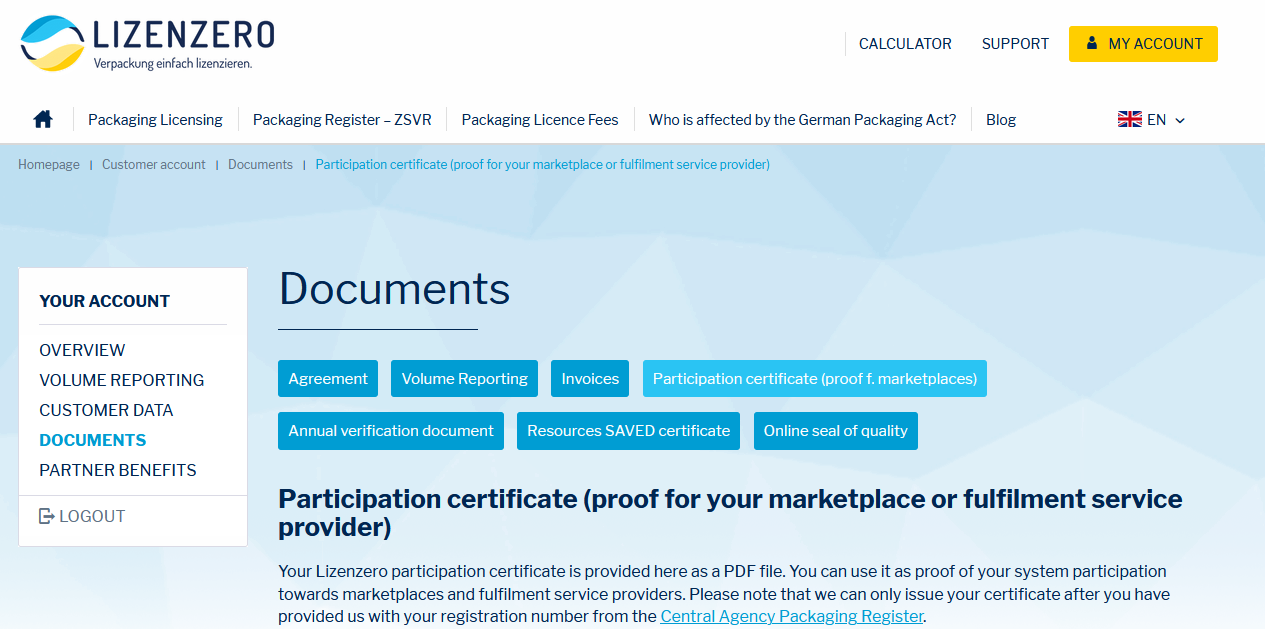Viewport: 1265px width, 629px height.
Task: Open the Blog menu item
Action: (x=1001, y=120)
